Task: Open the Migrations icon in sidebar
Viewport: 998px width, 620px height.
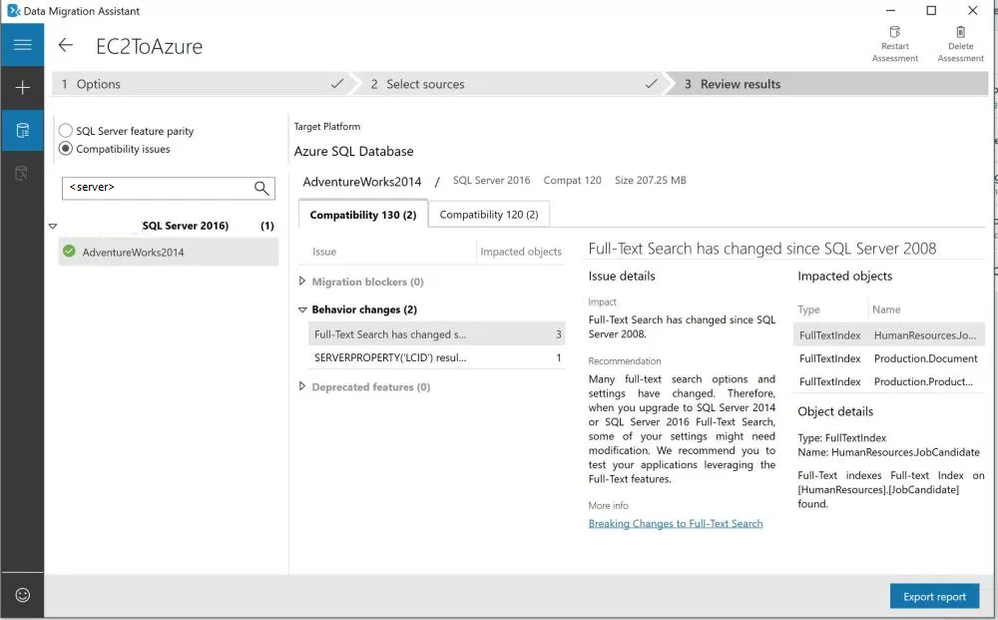Action: pyautogui.click(x=22, y=173)
